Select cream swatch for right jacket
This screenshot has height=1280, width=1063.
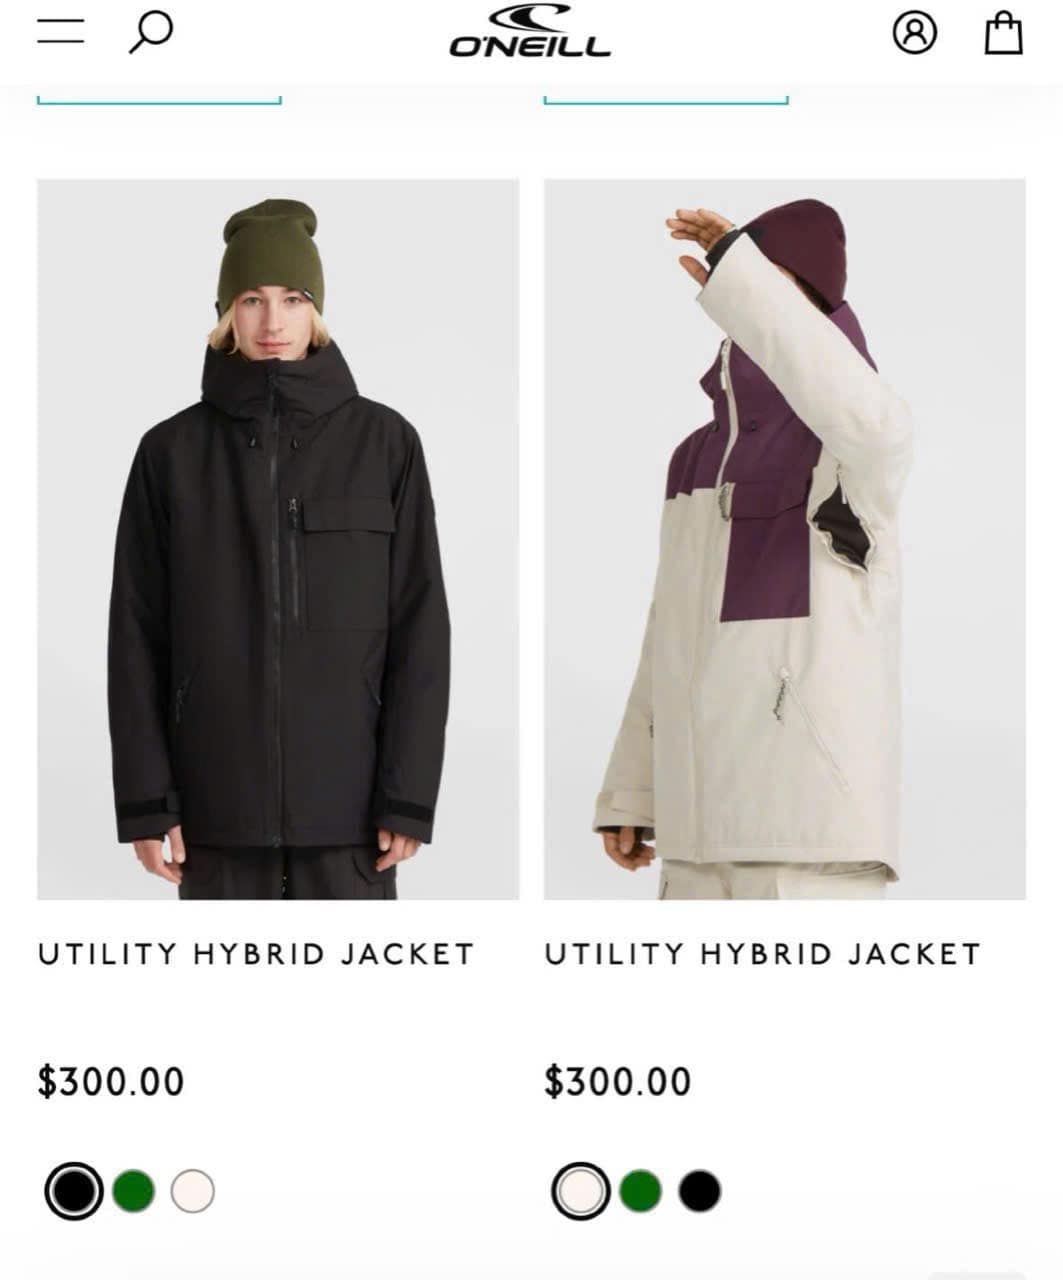click(x=581, y=1191)
